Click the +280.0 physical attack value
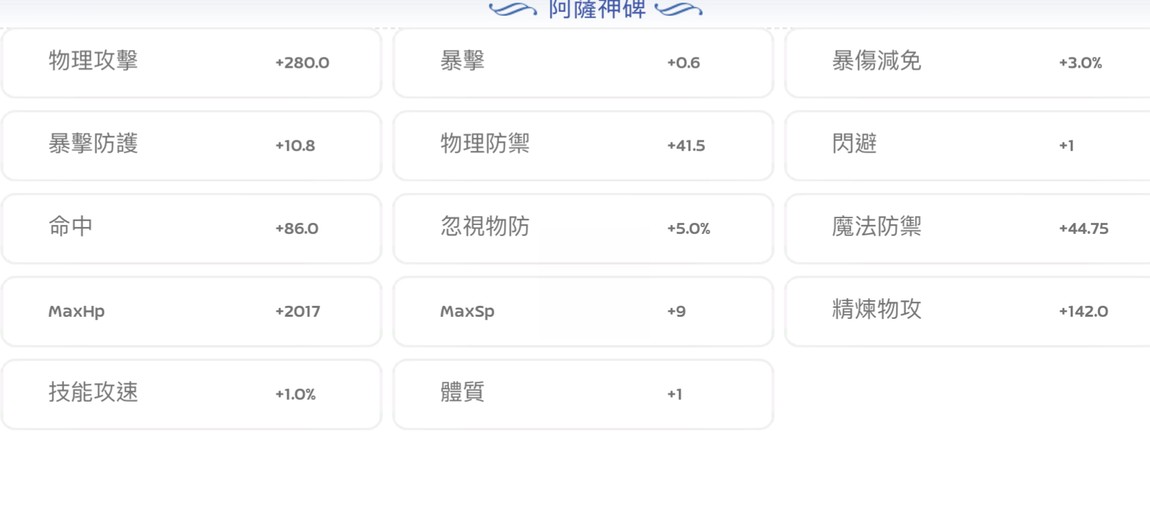Screen dimensions: 1150x511 tap(302, 63)
